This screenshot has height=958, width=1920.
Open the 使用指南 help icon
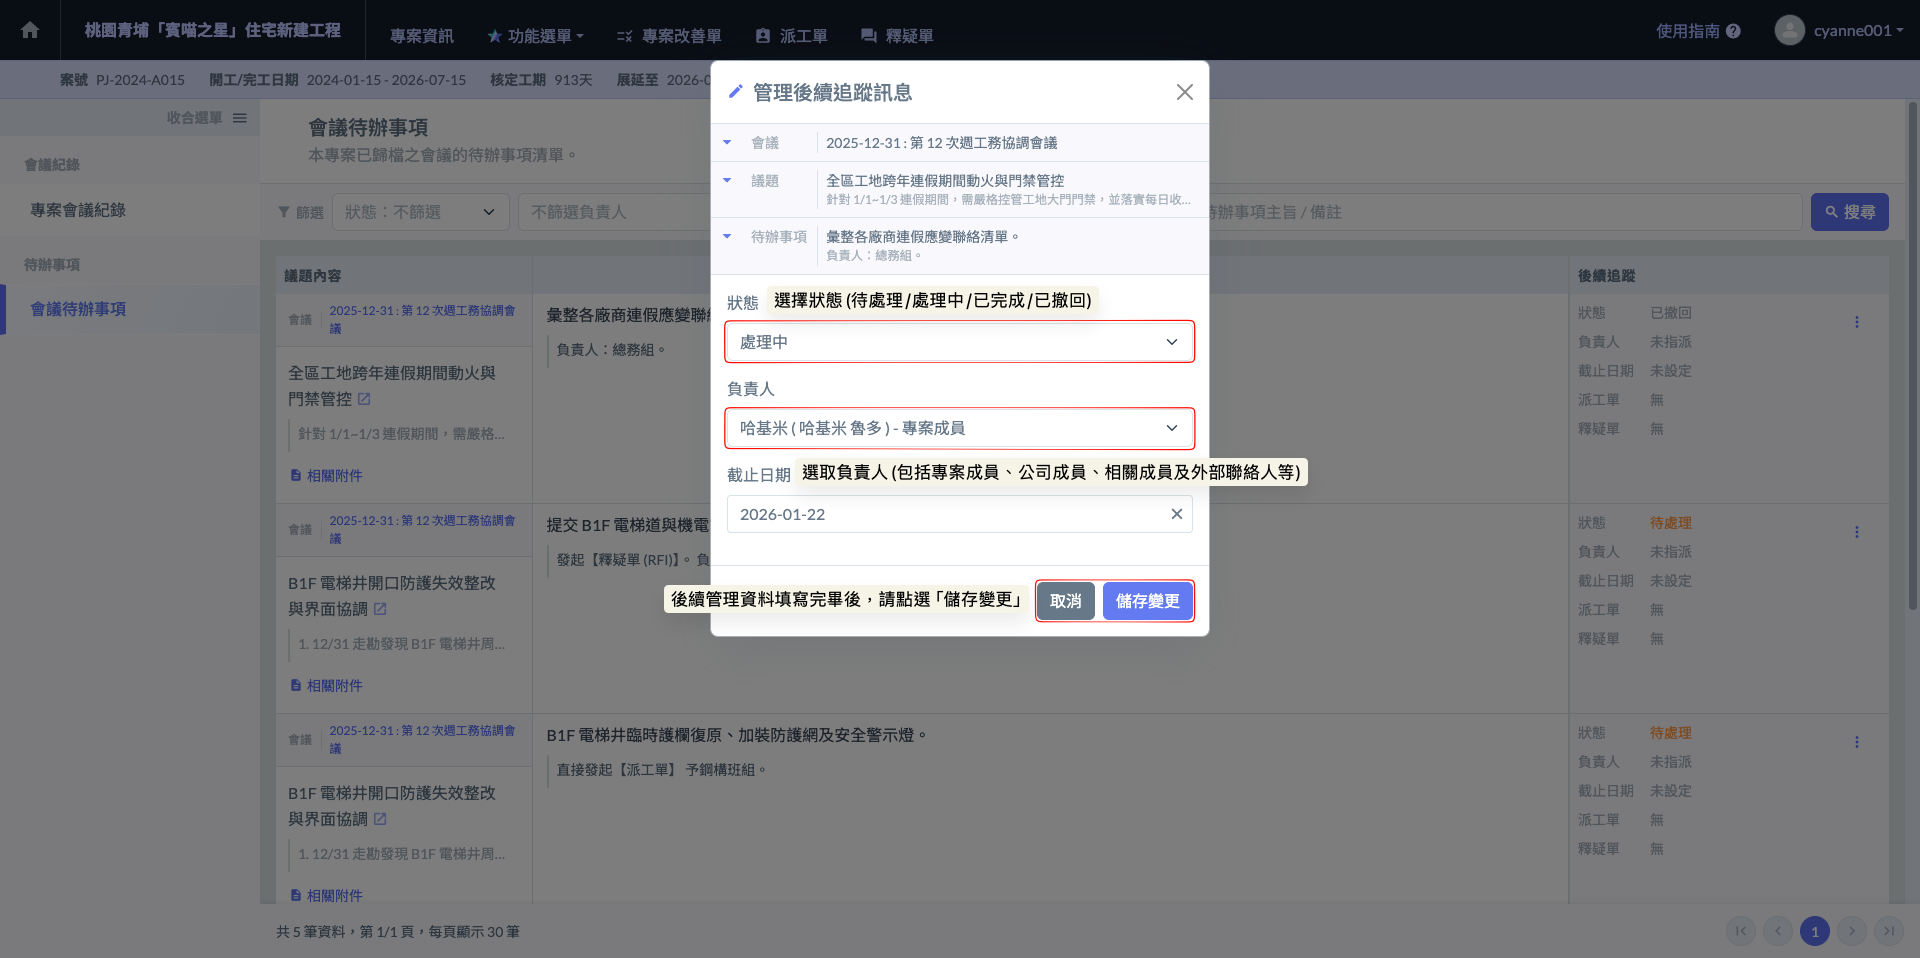click(x=1733, y=31)
